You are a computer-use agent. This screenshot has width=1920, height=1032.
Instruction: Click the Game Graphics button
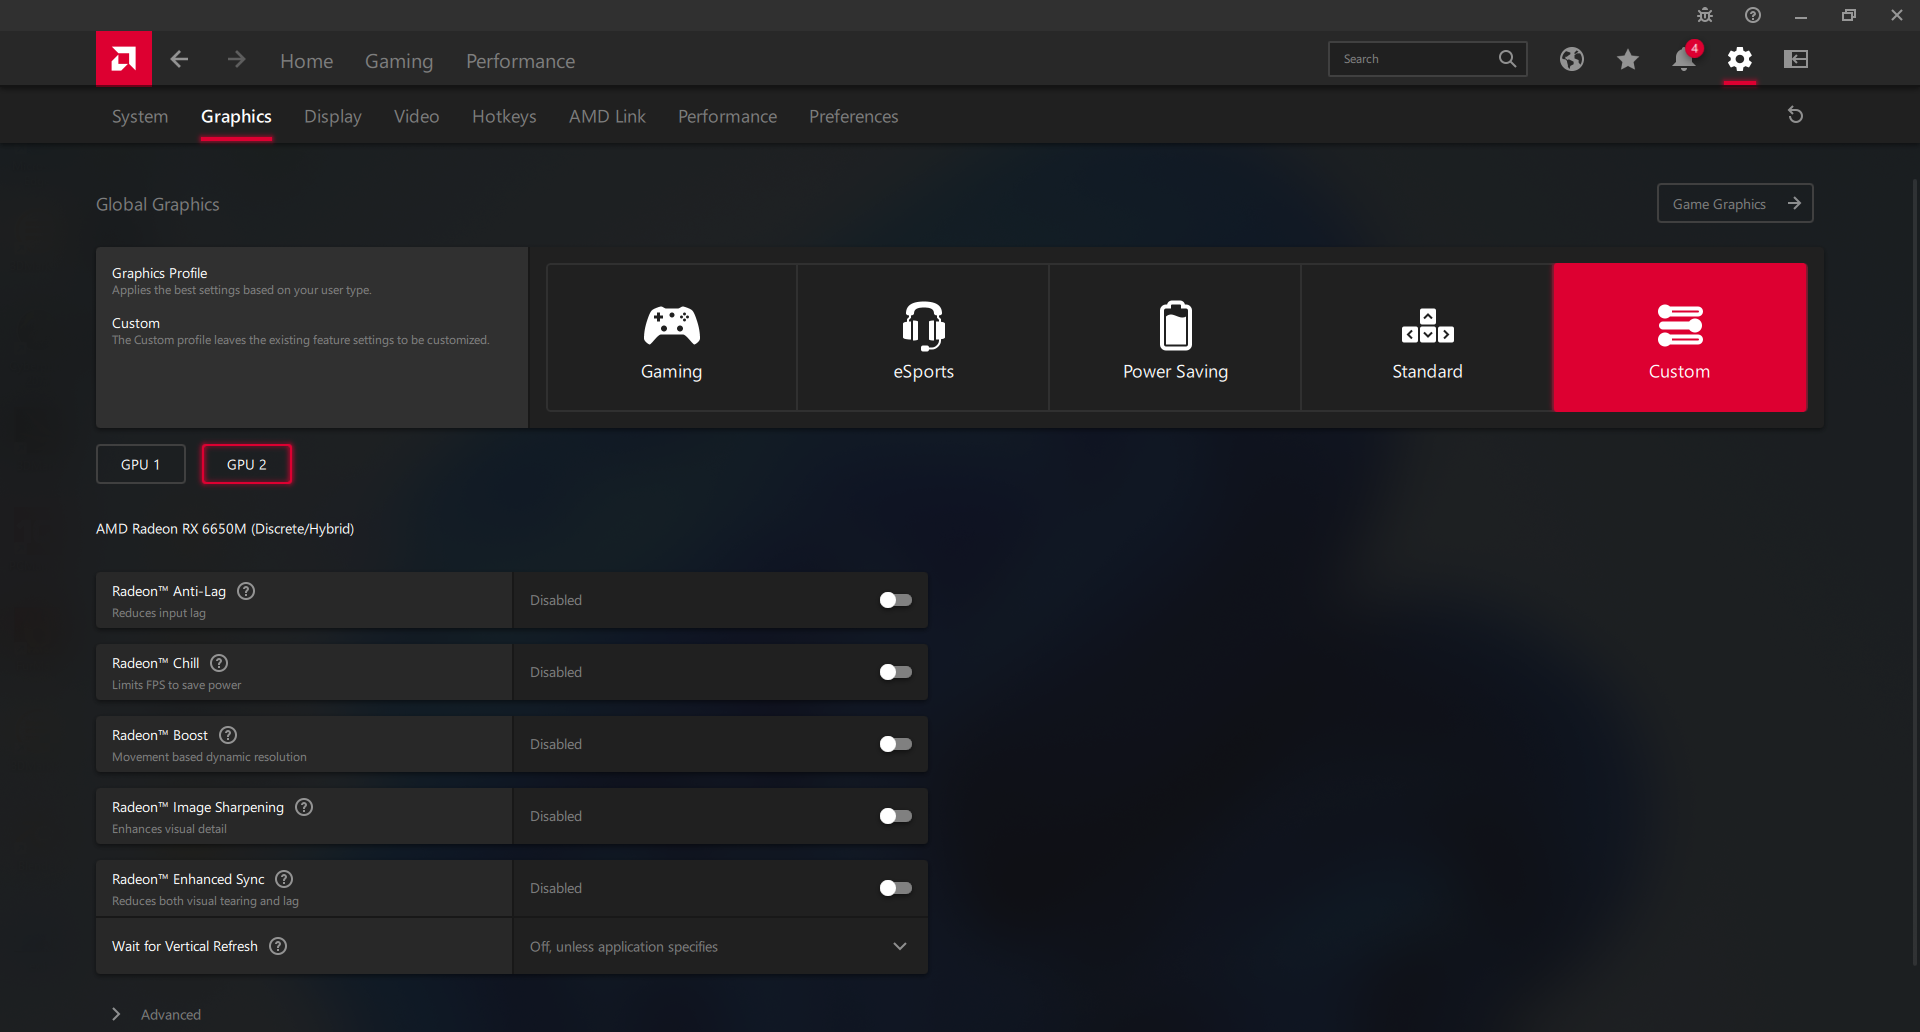[1735, 203]
